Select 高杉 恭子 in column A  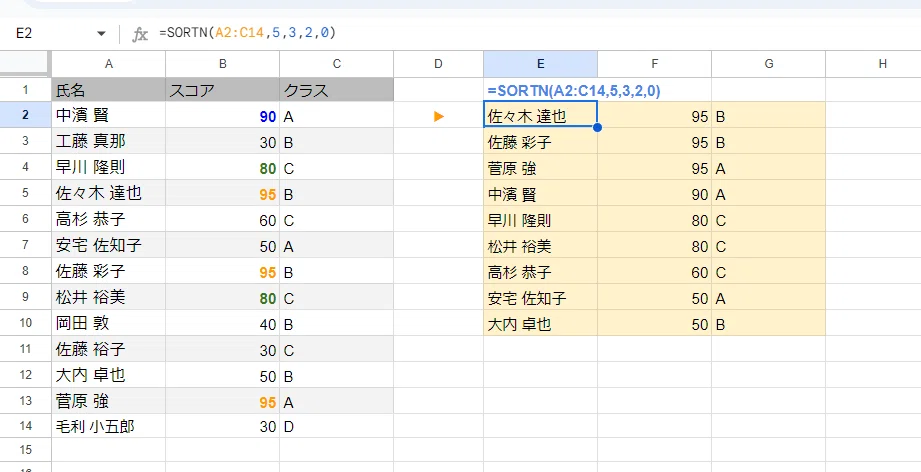tap(109, 220)
